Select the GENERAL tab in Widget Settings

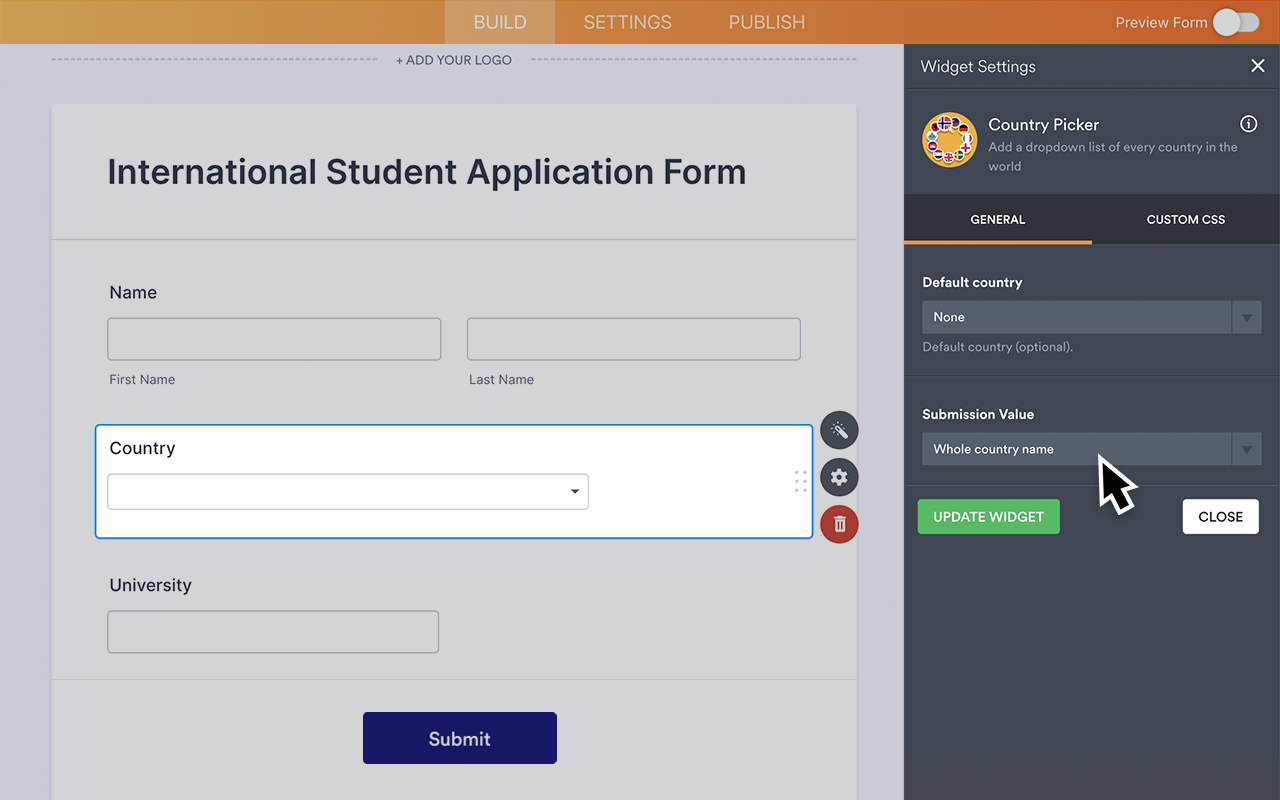pos(997,219)
